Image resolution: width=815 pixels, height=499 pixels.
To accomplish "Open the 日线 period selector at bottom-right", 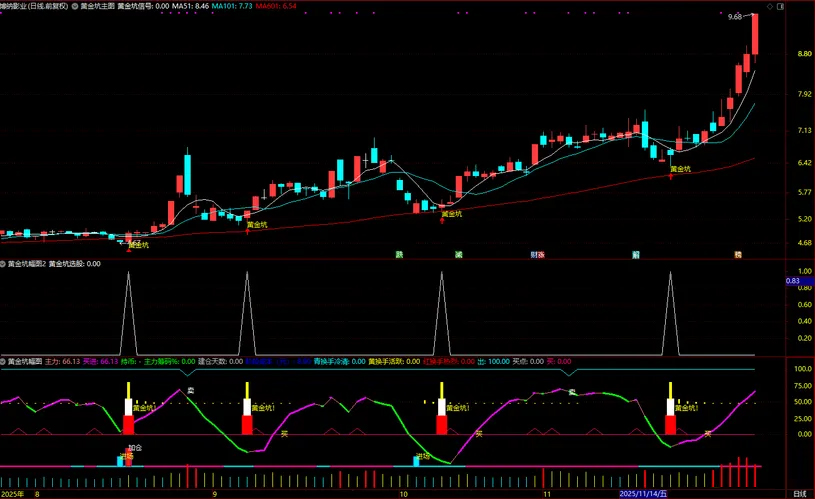I will coord(798,494).
